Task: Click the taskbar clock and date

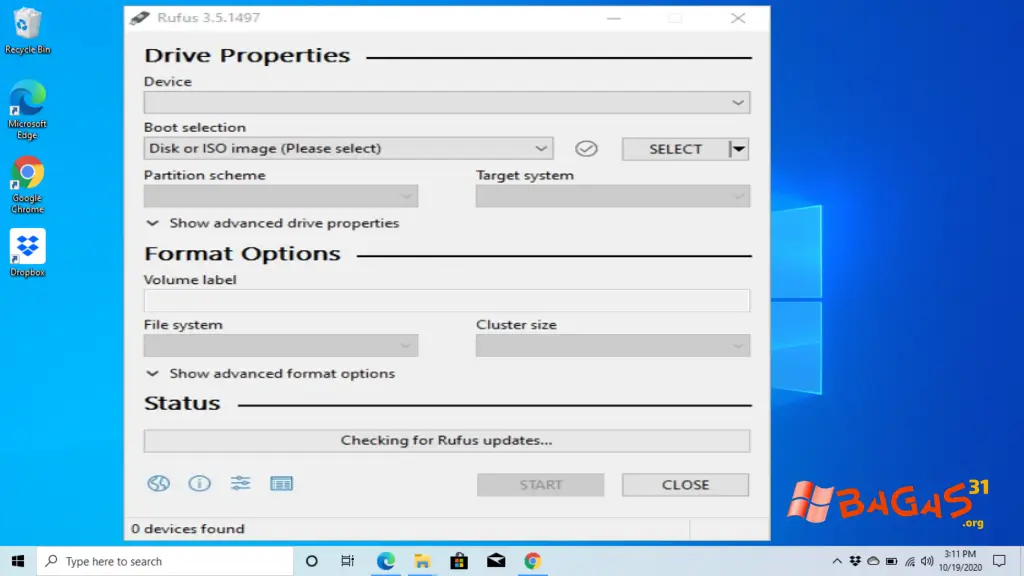Action: [960, 561]
